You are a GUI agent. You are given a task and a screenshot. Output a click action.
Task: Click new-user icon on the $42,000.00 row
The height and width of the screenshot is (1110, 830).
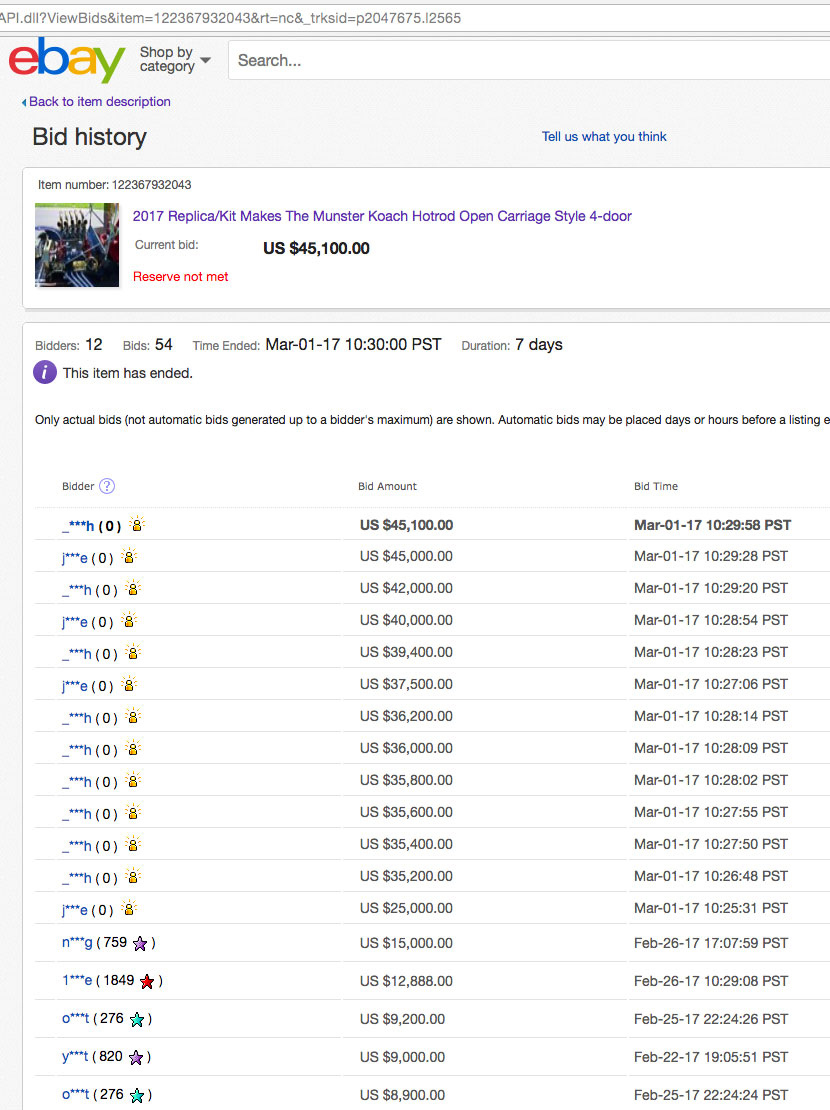pos(132,588)
